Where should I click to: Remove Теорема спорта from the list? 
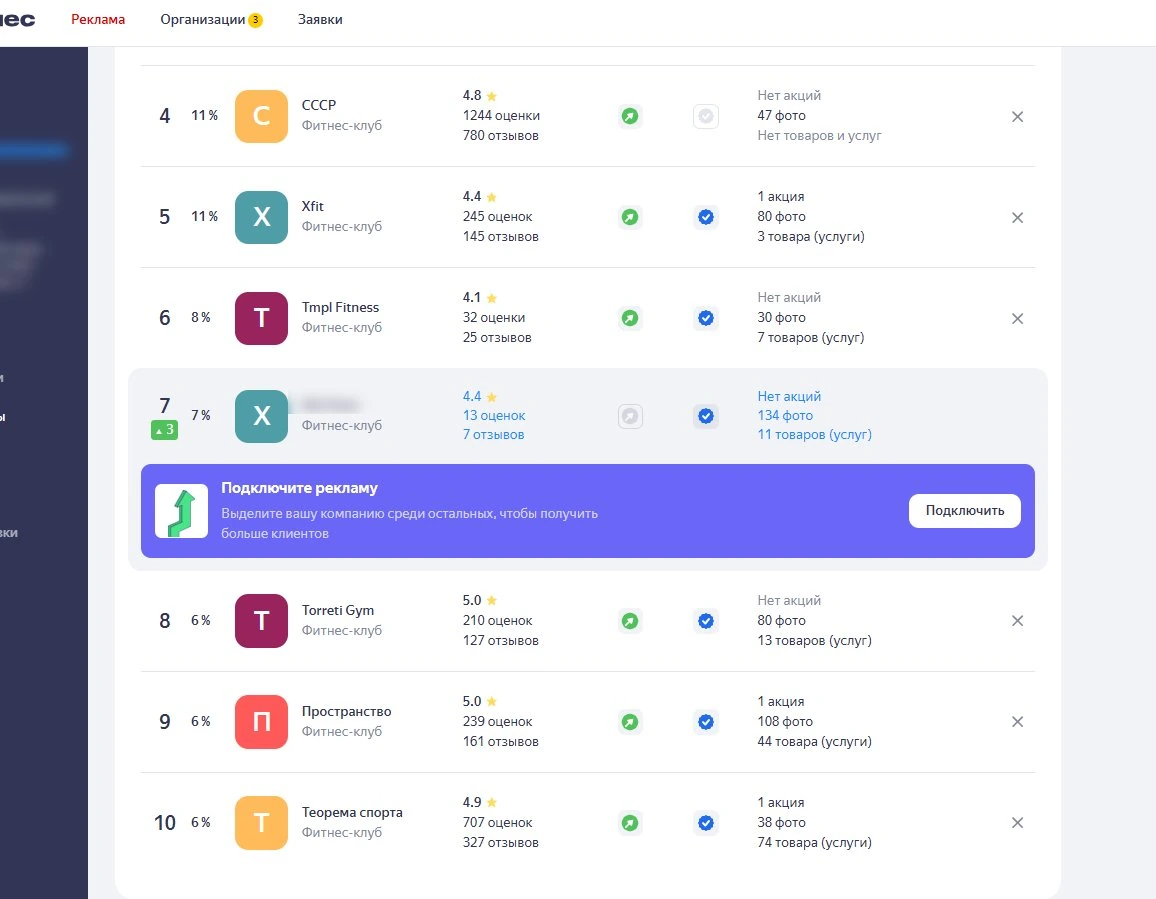(1017, 823)
